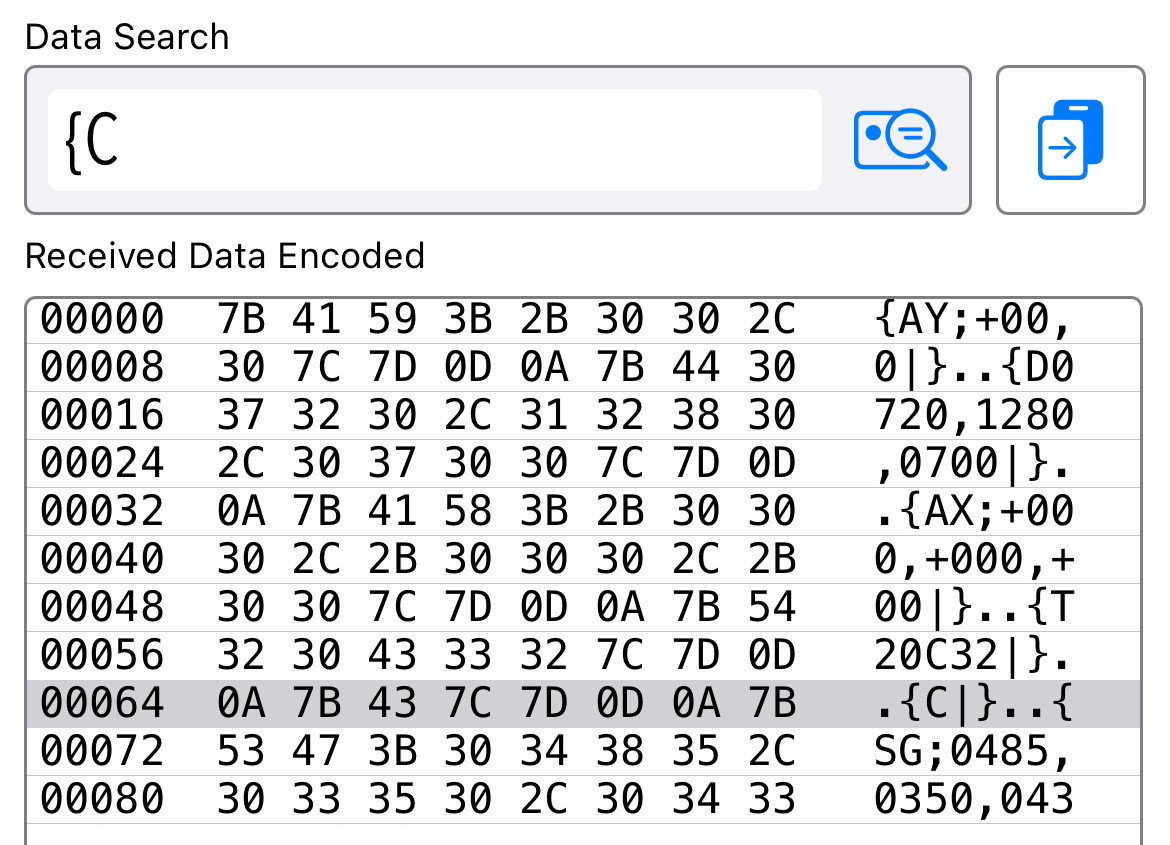Click ASCII text SG;0485,

point(974,752)
